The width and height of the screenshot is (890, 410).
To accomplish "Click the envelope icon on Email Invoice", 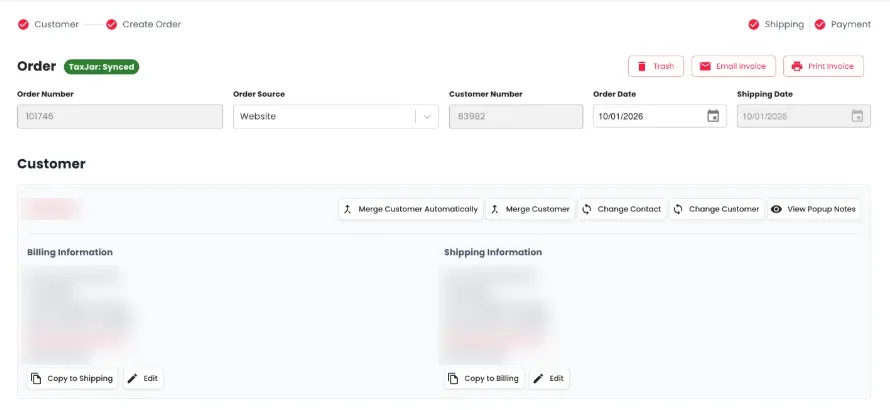I will click(x=705, y=66).
